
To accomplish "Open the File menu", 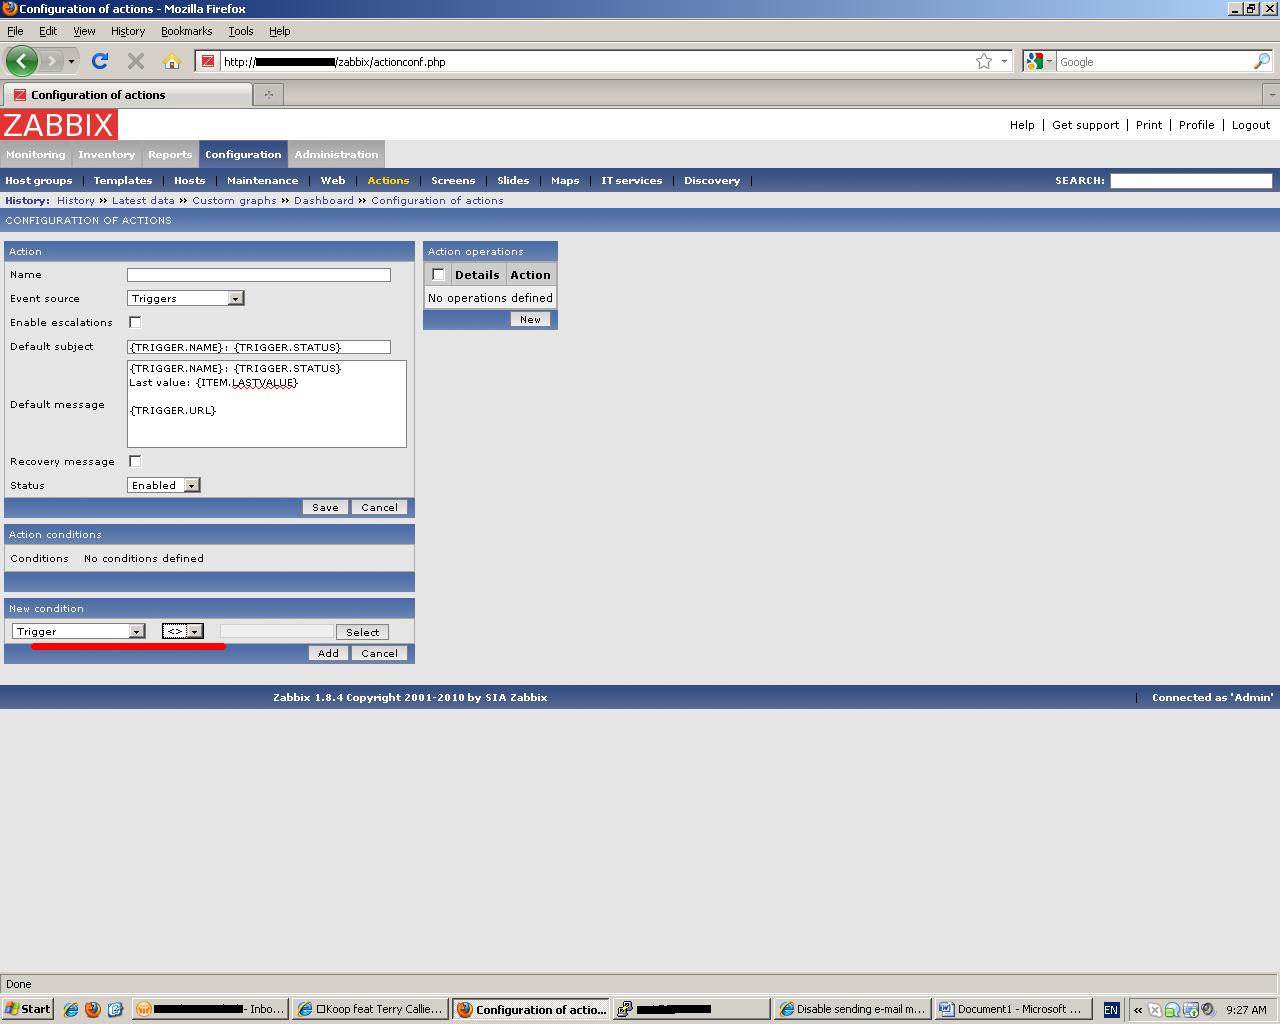I will (x=15, y=31).
